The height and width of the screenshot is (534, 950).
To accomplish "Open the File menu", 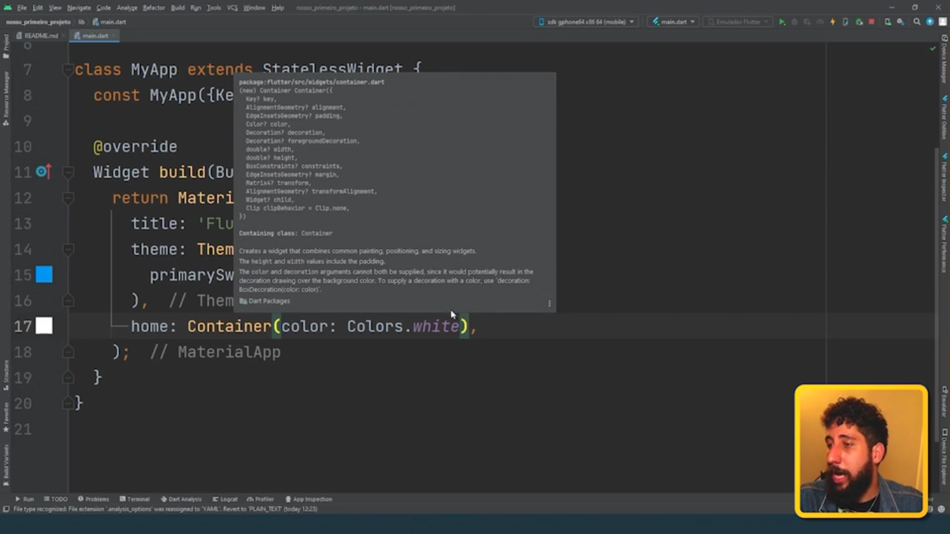I will tap(22, 8).
